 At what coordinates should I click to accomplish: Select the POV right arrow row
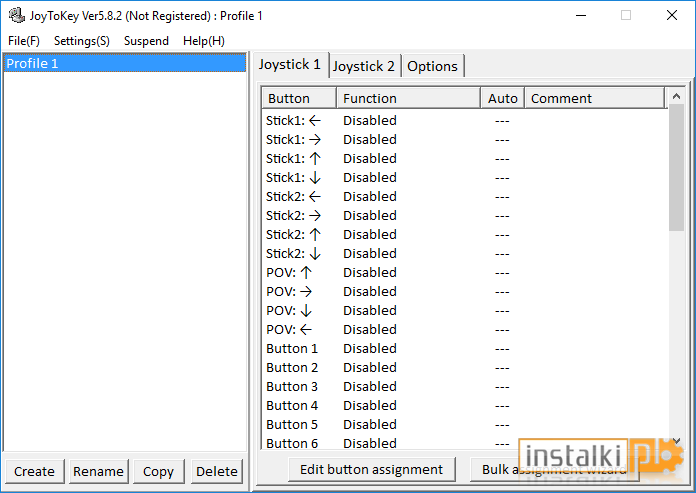[464, 292]
